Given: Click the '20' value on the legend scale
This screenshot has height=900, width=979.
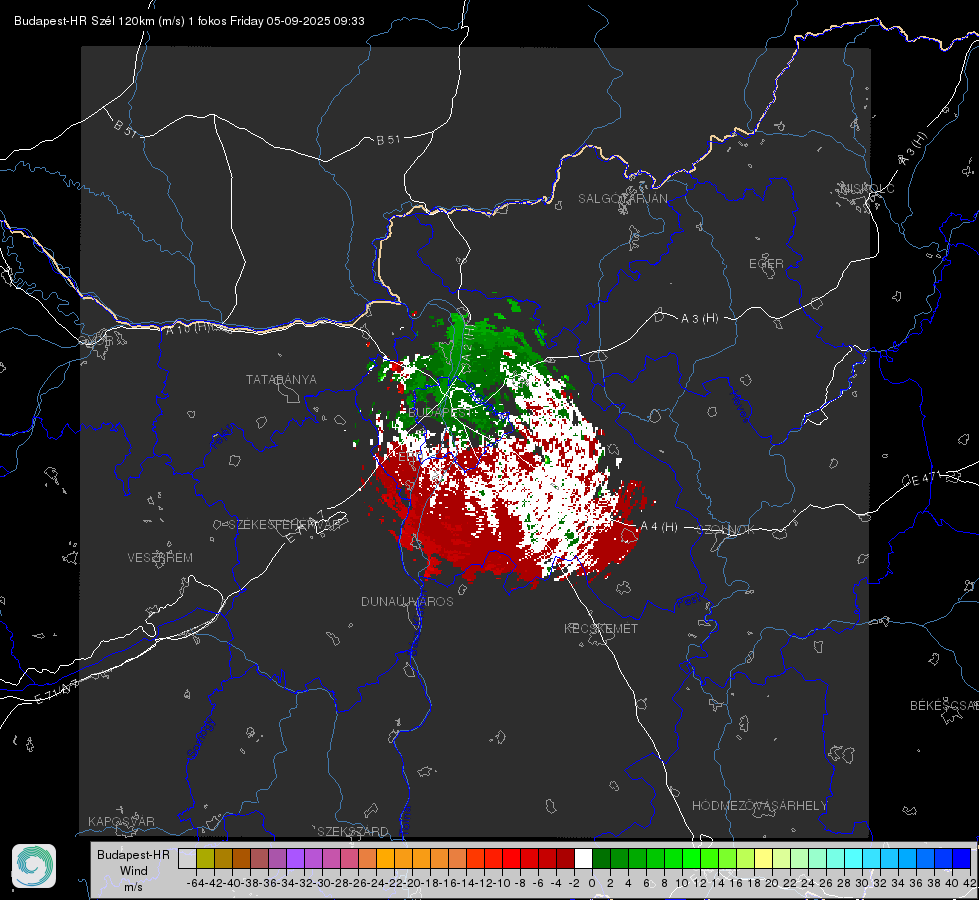Looking at the screenshot, I should pyautogui.click(x=772, y=883).
